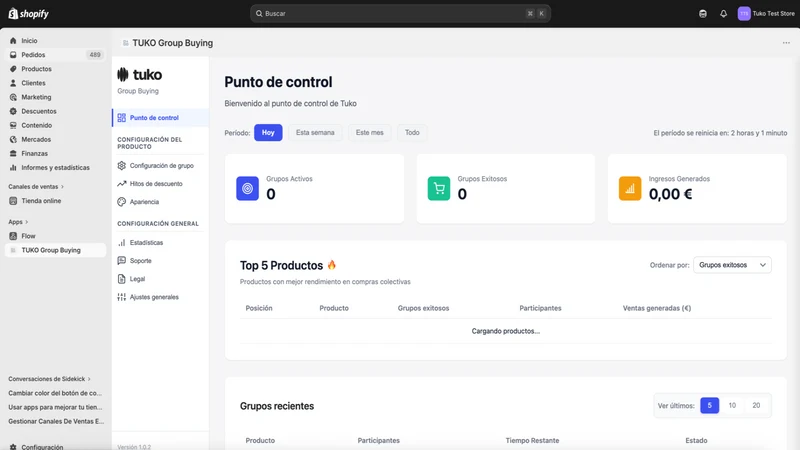Select the Todo period filter
The image size is (800, 450).
[x=412, y=133]
